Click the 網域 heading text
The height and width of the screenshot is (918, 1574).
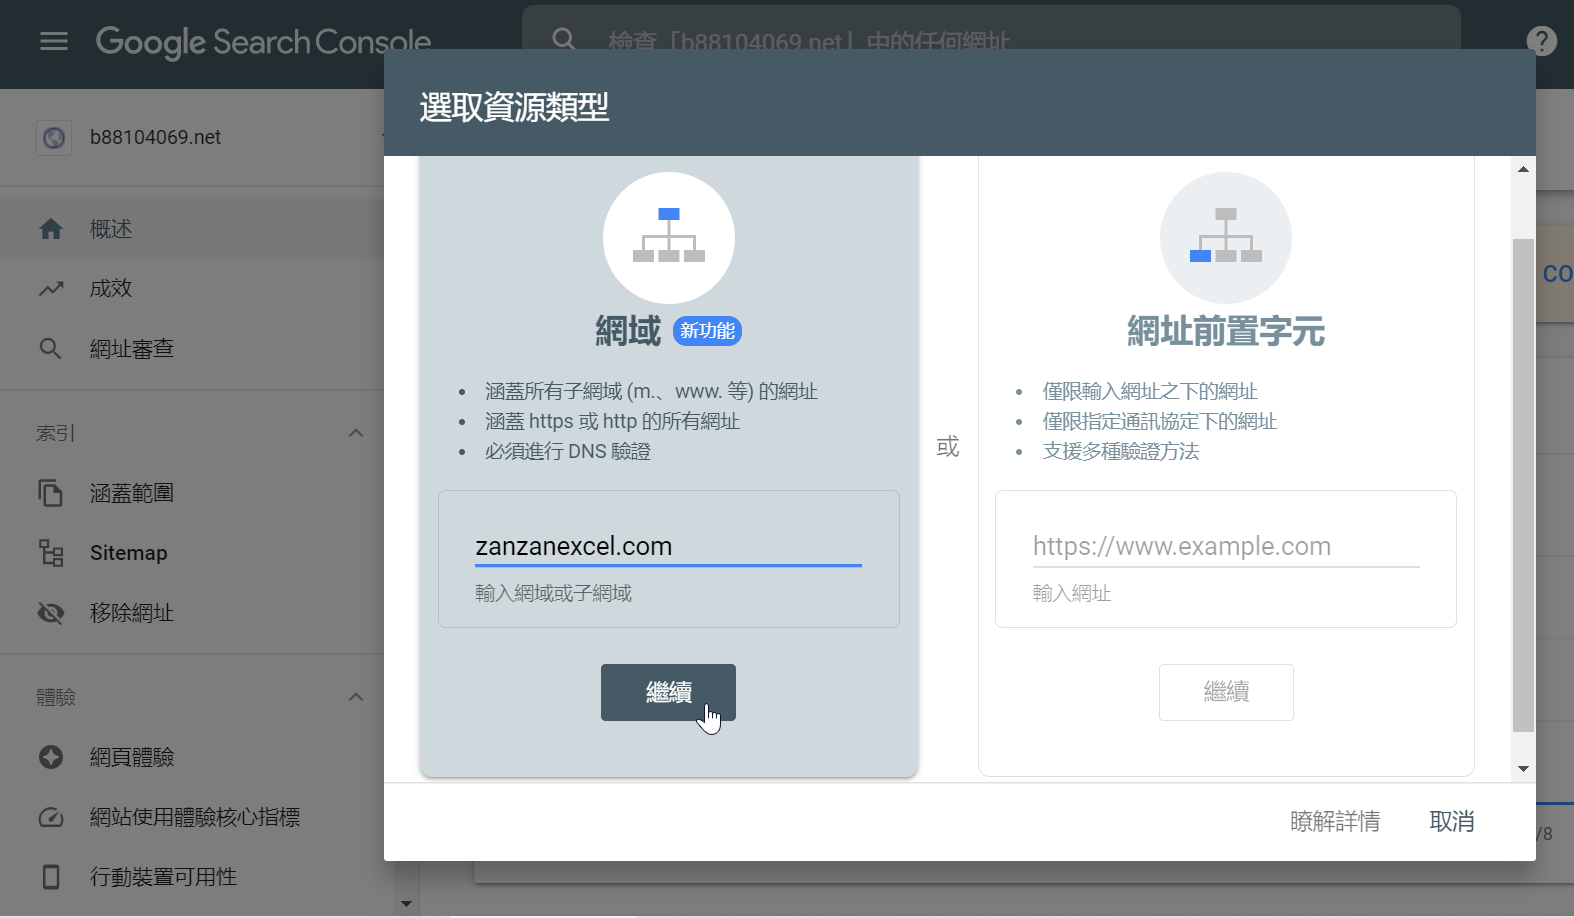(x=628, y=331)
